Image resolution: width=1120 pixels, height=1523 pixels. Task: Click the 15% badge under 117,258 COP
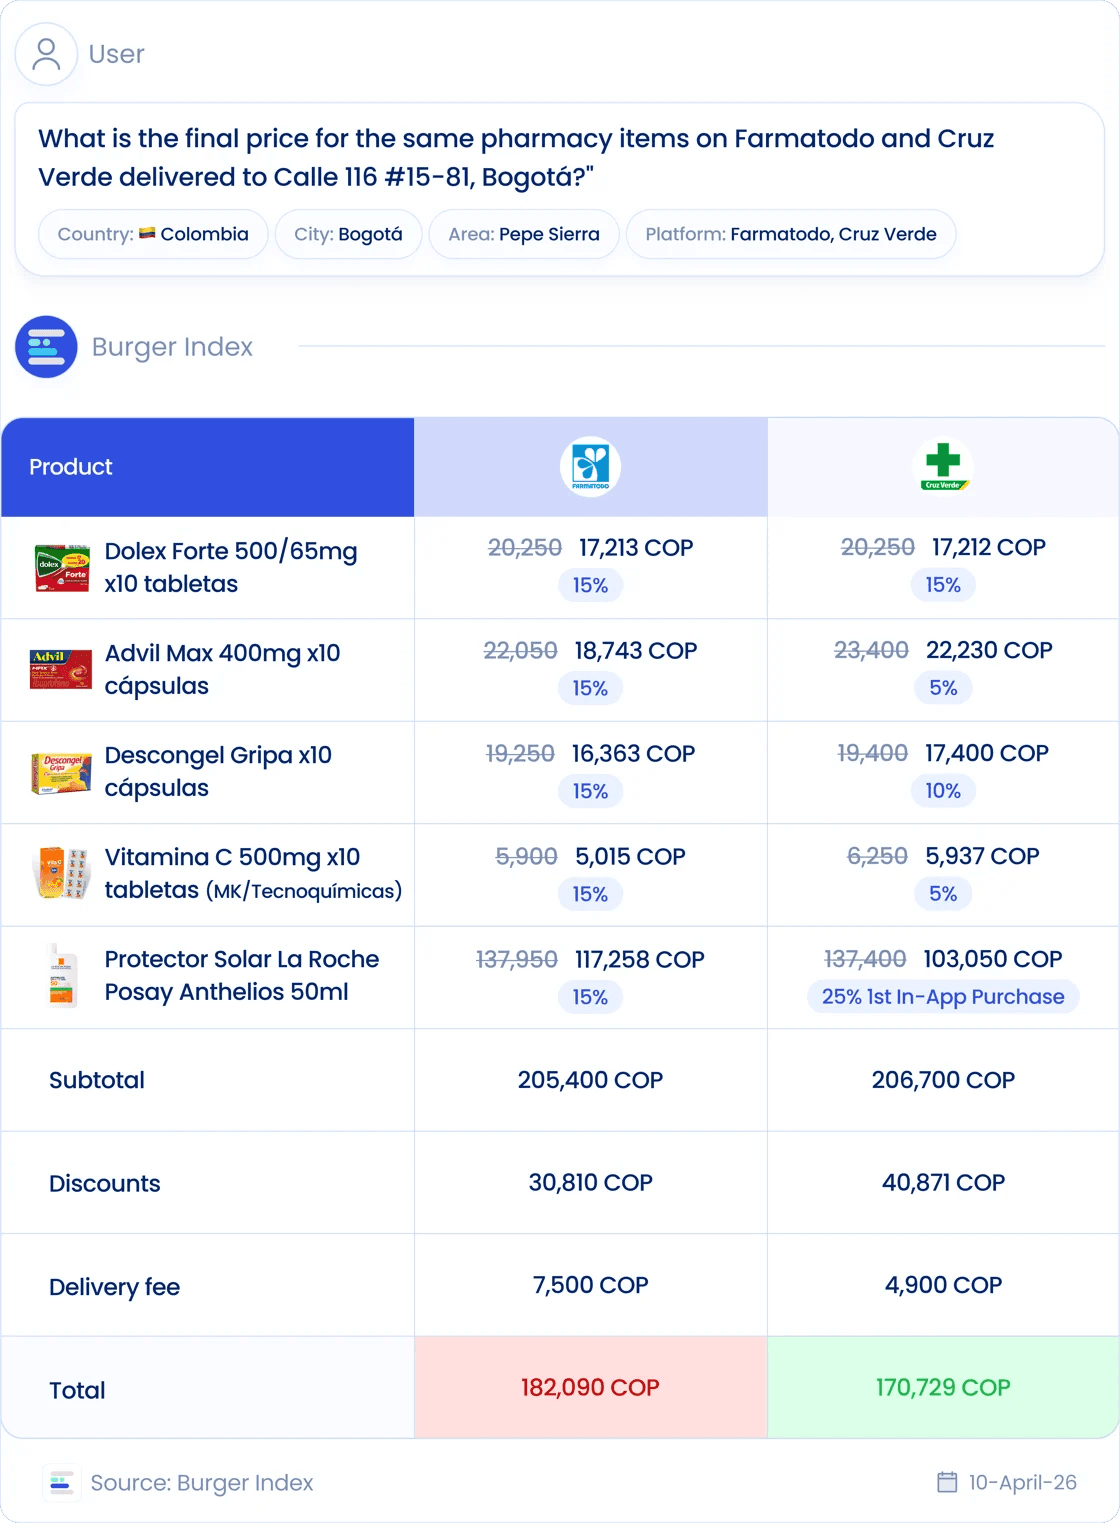pyautogui.click(x=590, y=997)
